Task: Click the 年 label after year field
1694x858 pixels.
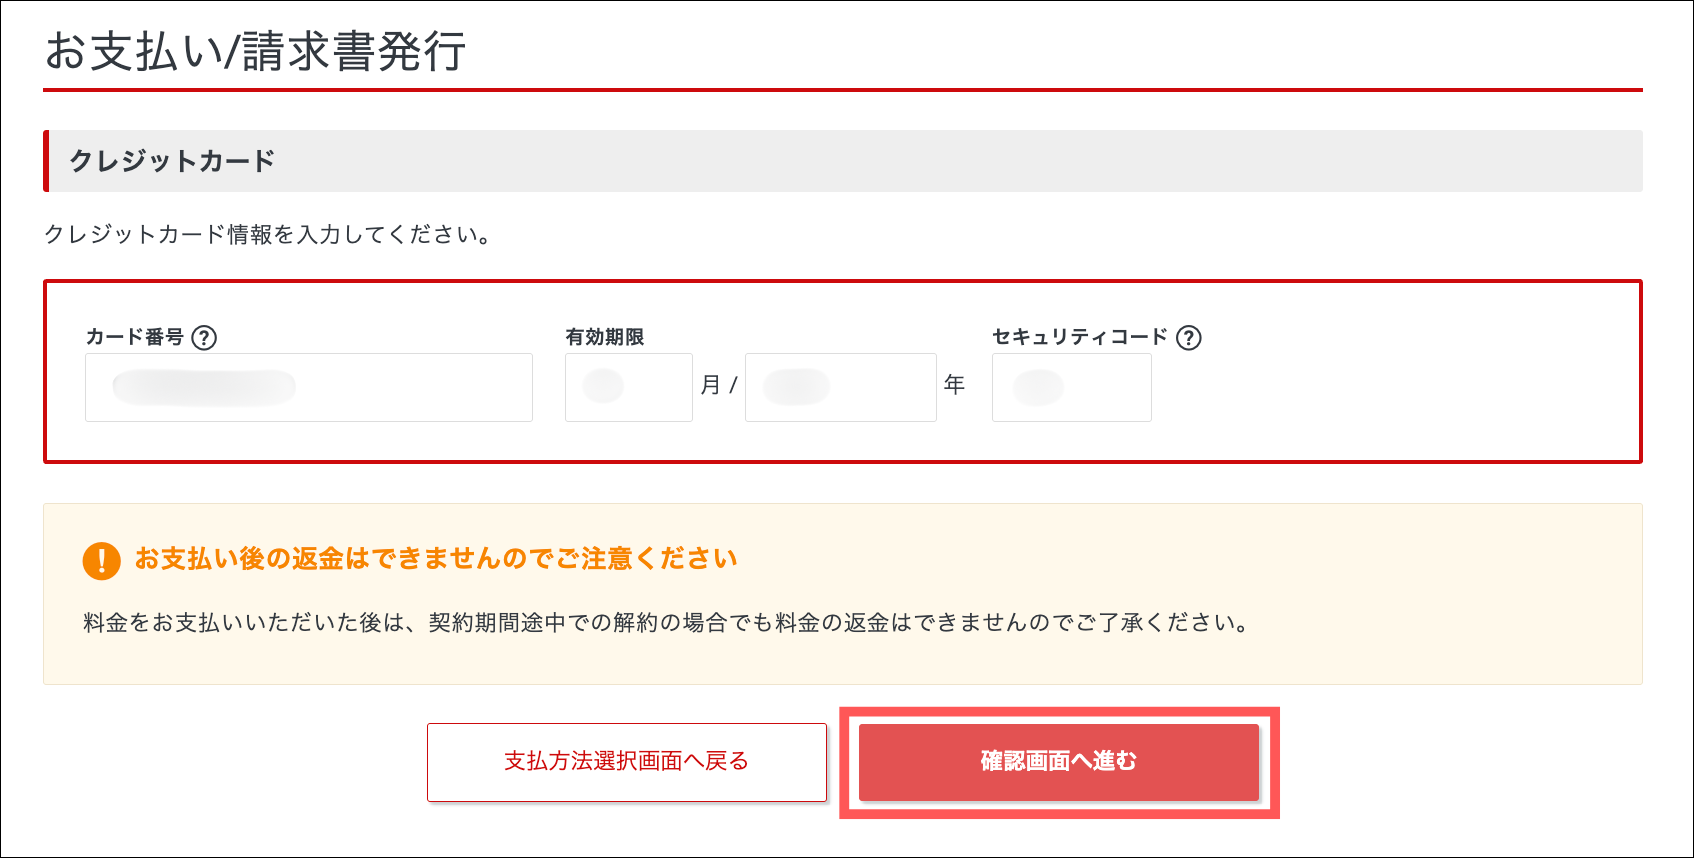Action: click(954, 385)
